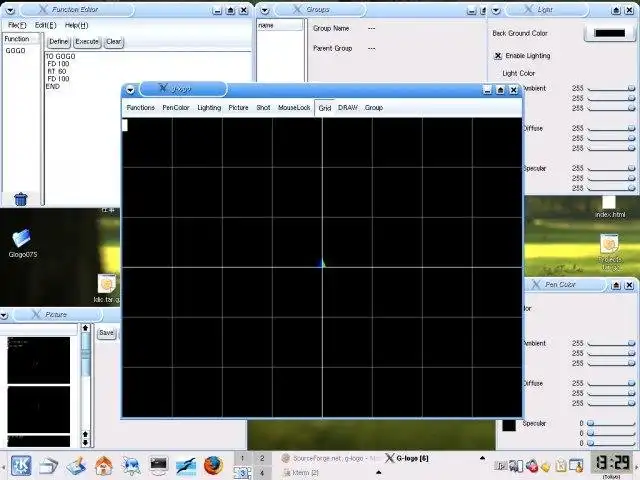The image size is (640, 480).
Task: Launch the Konqueror browser panel icon
Action: tap(131, 466)
